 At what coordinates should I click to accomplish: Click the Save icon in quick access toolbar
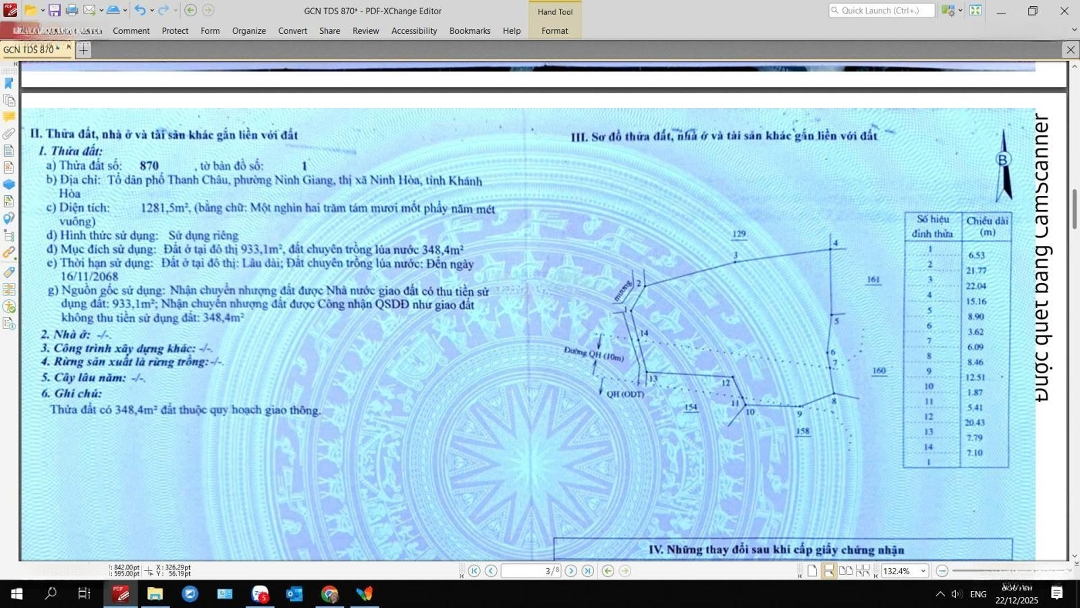coord(54,10)
